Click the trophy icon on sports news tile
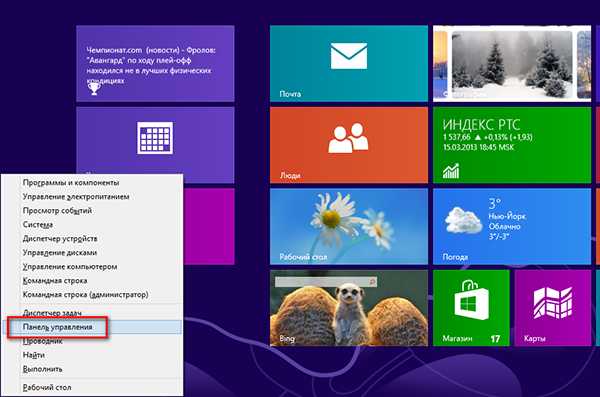Screen dimensions: 600x397 [94, 89]
